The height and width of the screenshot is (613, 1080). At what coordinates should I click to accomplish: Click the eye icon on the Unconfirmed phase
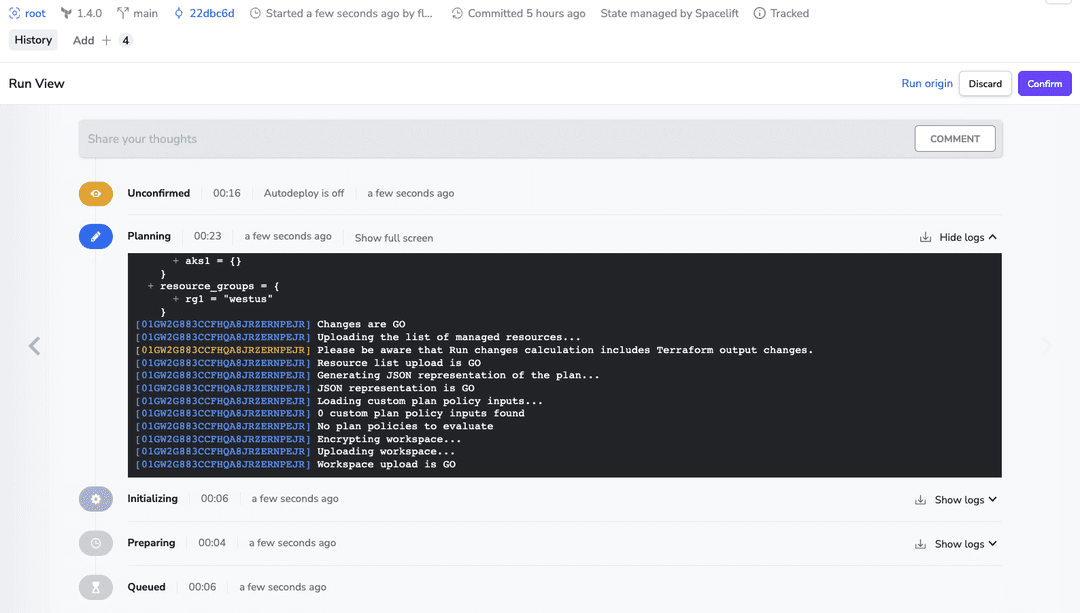pos(95,193)
